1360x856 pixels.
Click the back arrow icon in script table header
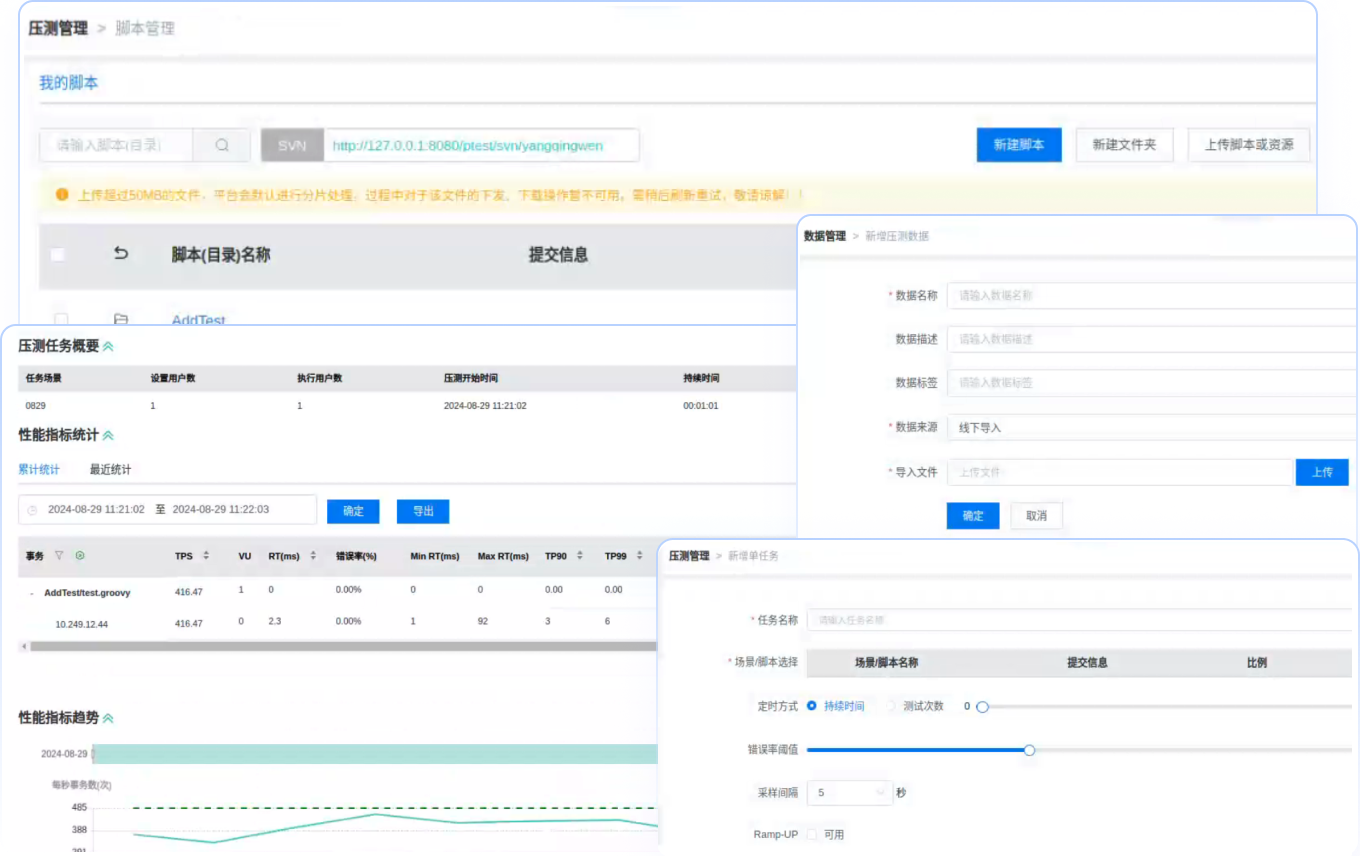121,254
